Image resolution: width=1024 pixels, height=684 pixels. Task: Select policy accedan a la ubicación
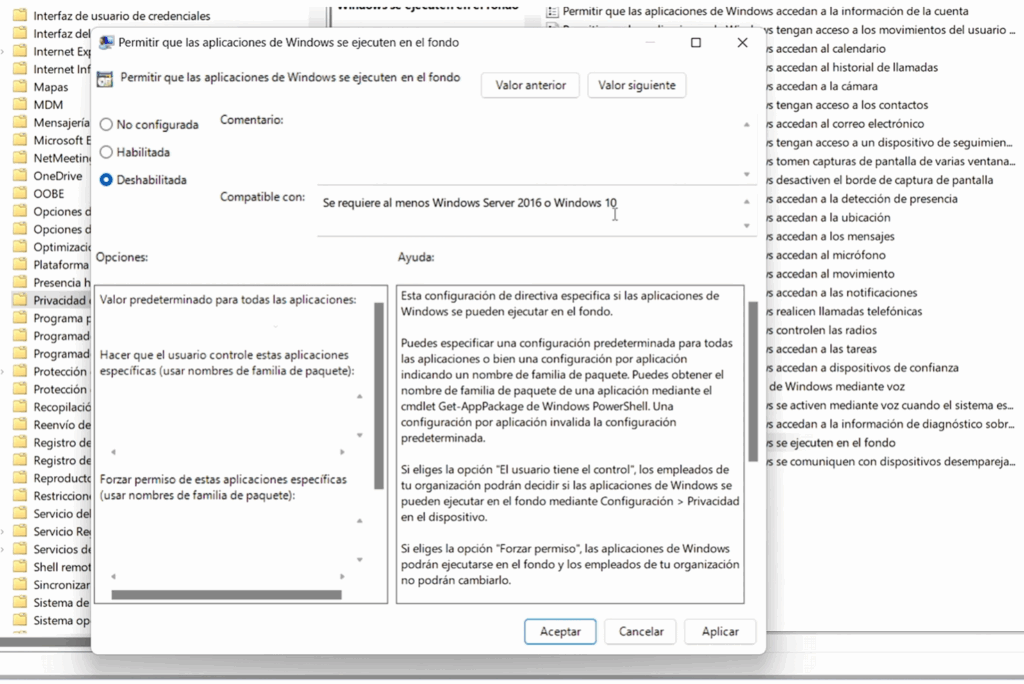pyautogui.click(x=828, y=218)
